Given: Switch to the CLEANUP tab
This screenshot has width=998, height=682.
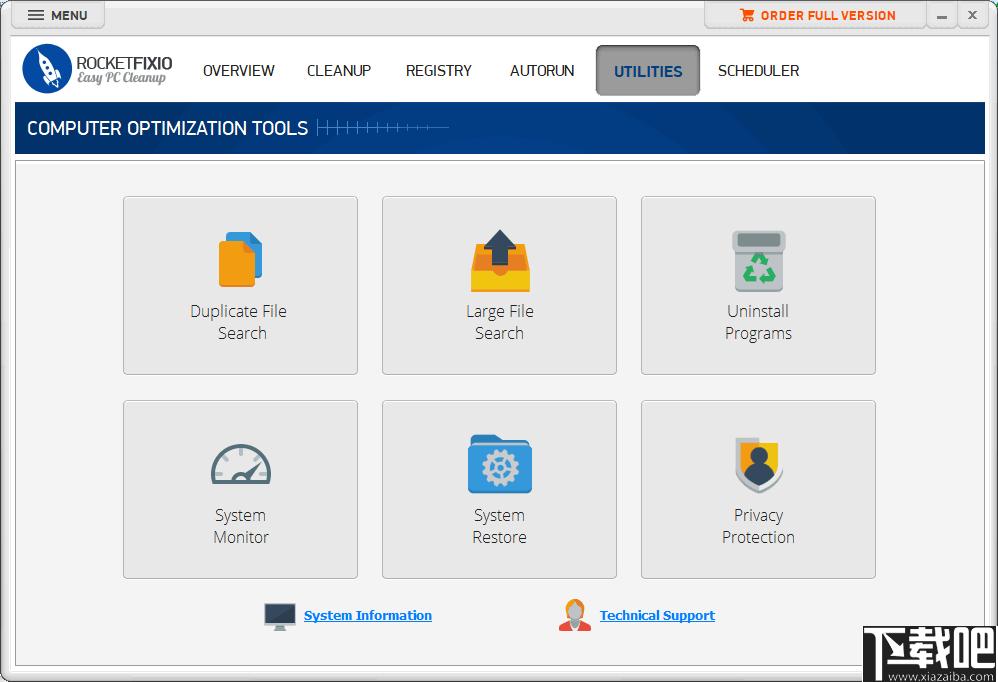Looking at the screenshot, I should point(339,71).
